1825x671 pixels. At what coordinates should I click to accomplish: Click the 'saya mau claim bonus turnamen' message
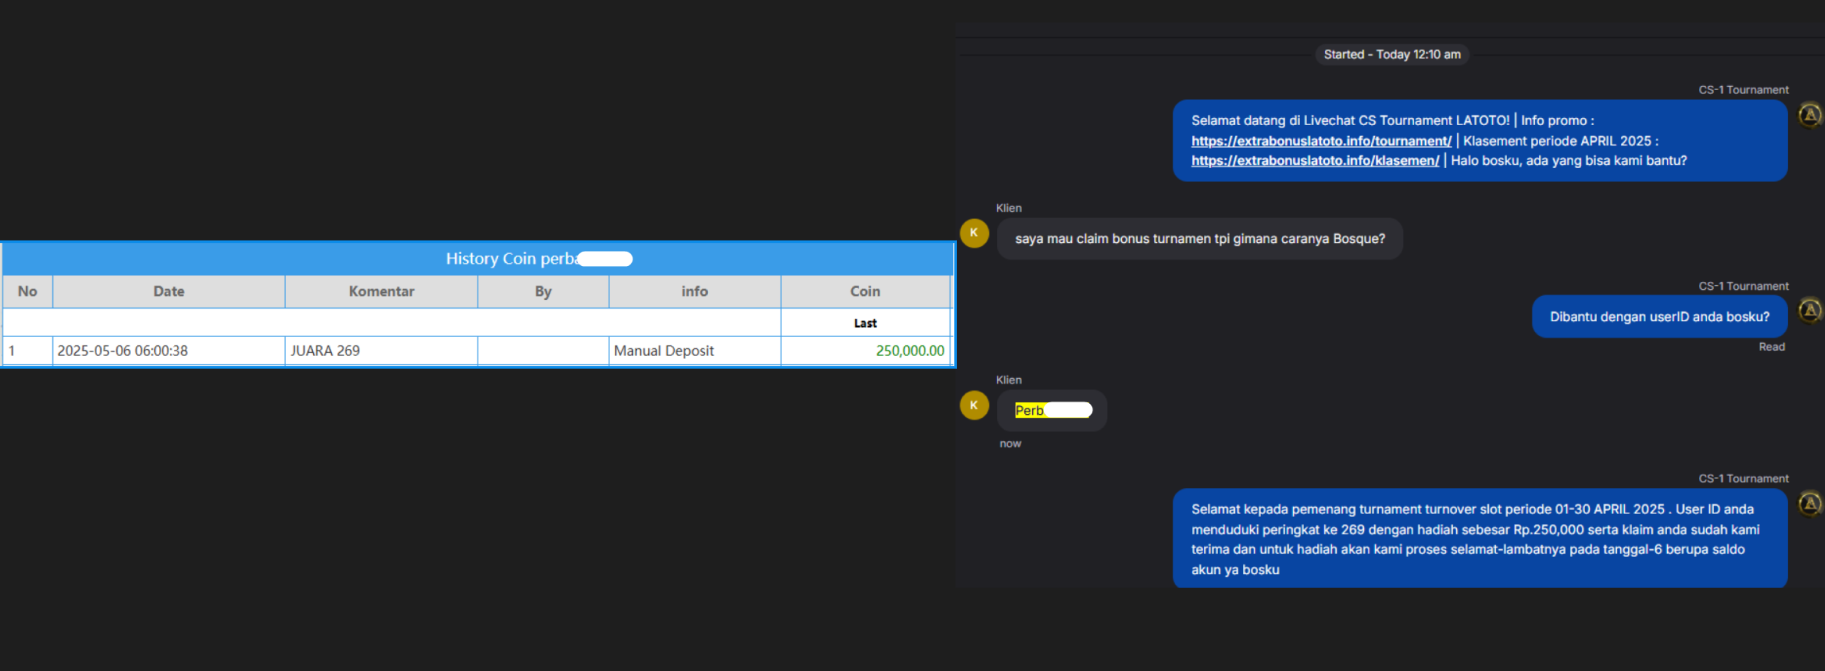click(1200, 239)
